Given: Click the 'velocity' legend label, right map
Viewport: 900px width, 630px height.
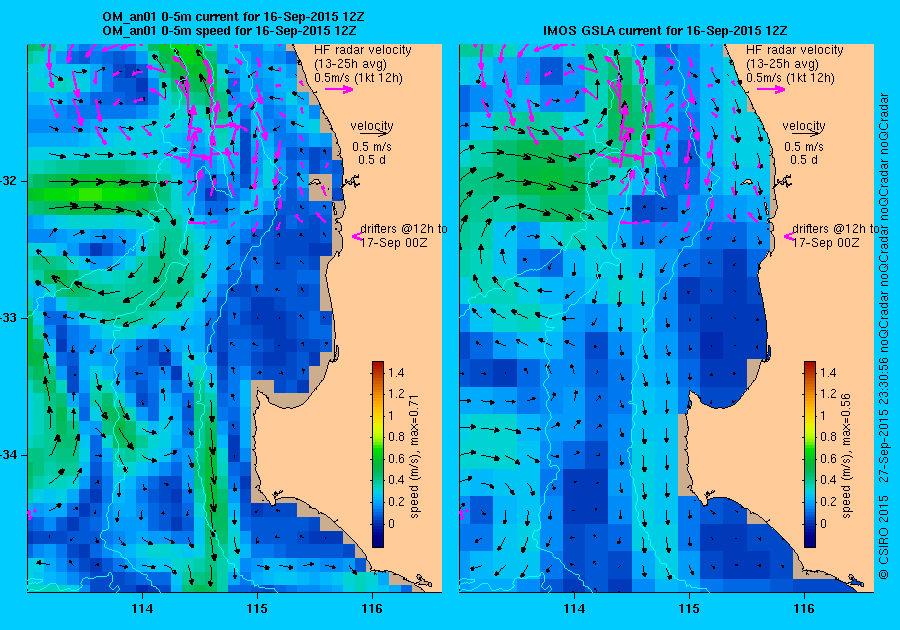Looking at the screenshot, I should click(804, 125).
